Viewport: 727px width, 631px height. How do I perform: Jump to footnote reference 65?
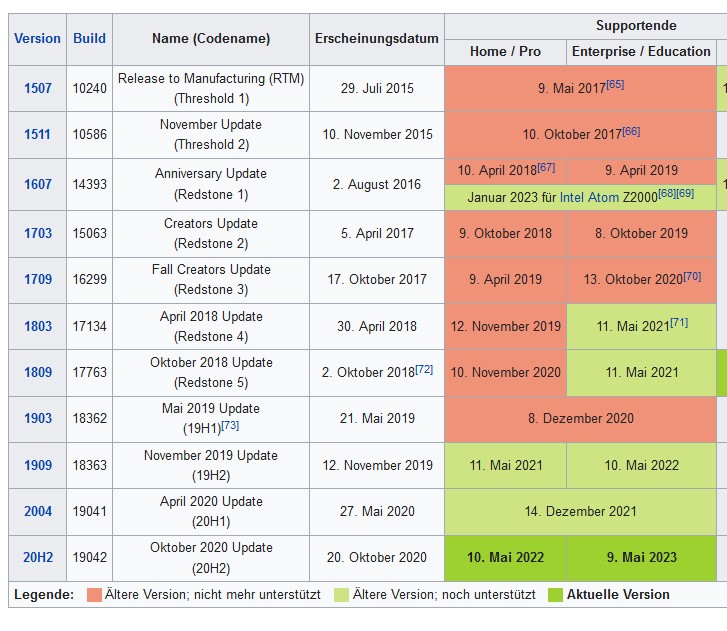tap(615, 84)
